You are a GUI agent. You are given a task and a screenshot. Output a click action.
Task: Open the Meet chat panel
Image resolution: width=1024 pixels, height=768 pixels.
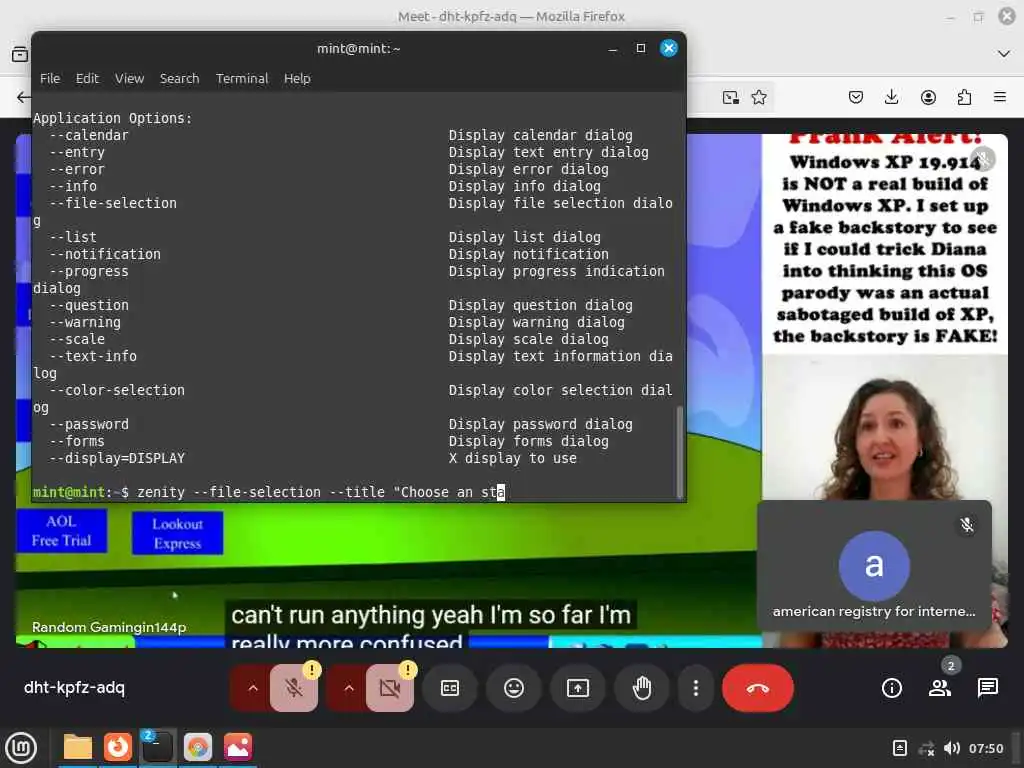pos(987,688)
